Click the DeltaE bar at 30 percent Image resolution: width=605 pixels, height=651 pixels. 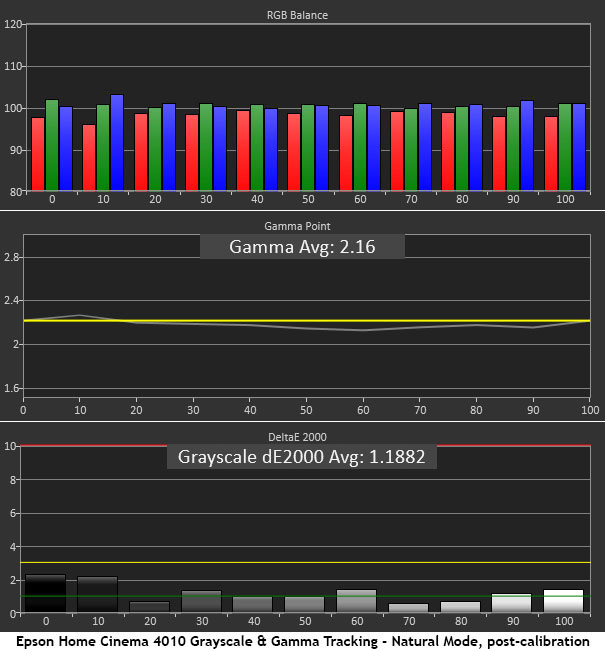click(x=201, y=602)
